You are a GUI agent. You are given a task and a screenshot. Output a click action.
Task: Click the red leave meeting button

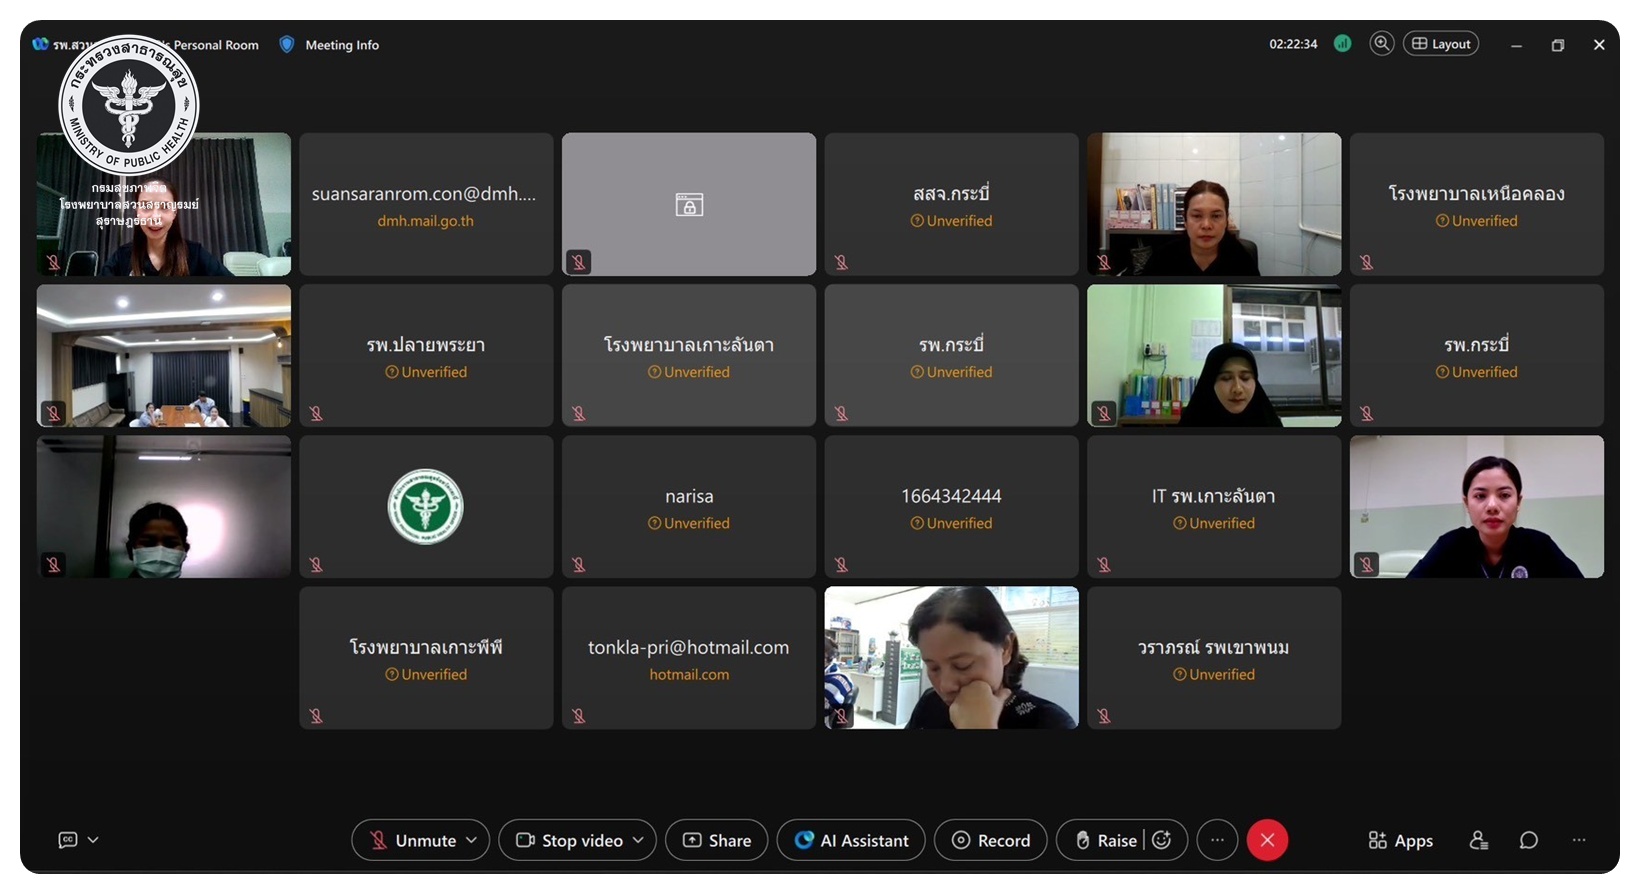pyautogui.click(x=1267, y=840)
